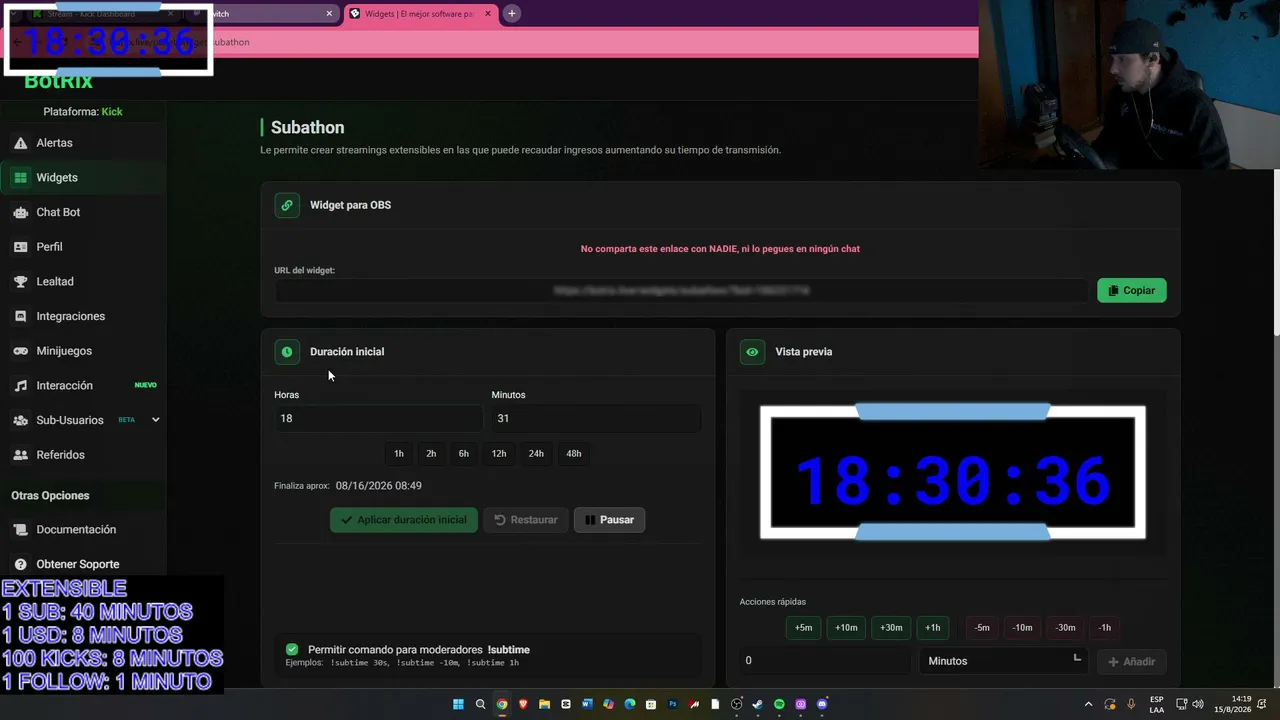1280x720 pixels.
Task: Click link icon beside Widget para OBS
Action: click(287, 205)
